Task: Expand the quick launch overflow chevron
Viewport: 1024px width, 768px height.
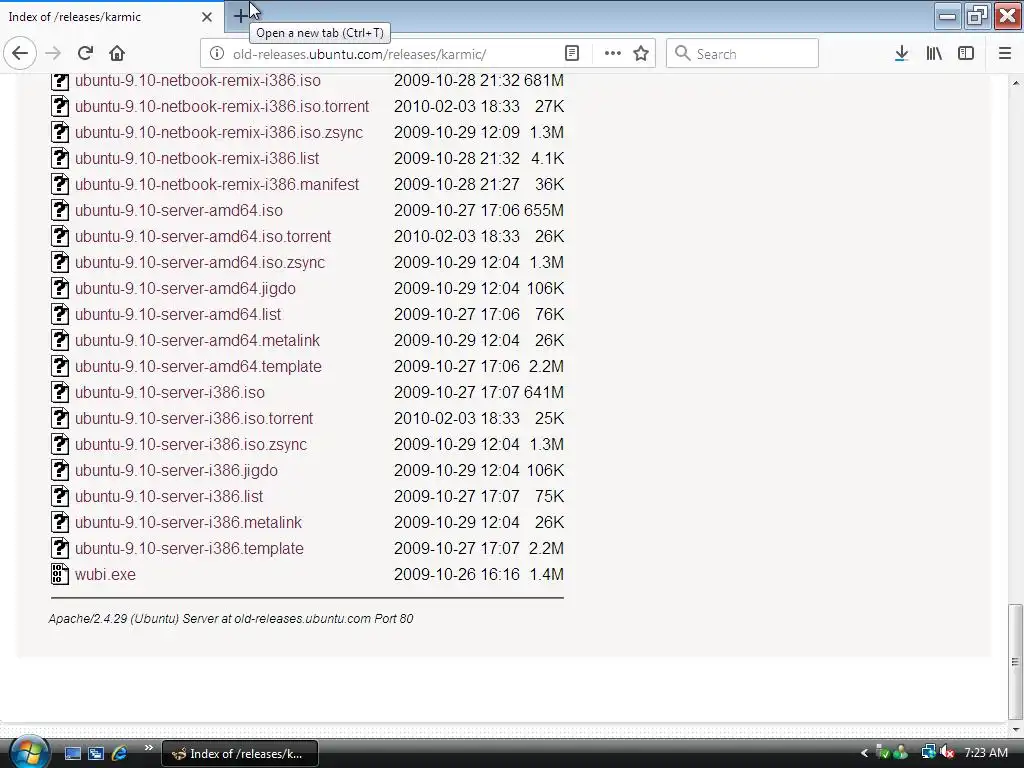Action: 149,748
